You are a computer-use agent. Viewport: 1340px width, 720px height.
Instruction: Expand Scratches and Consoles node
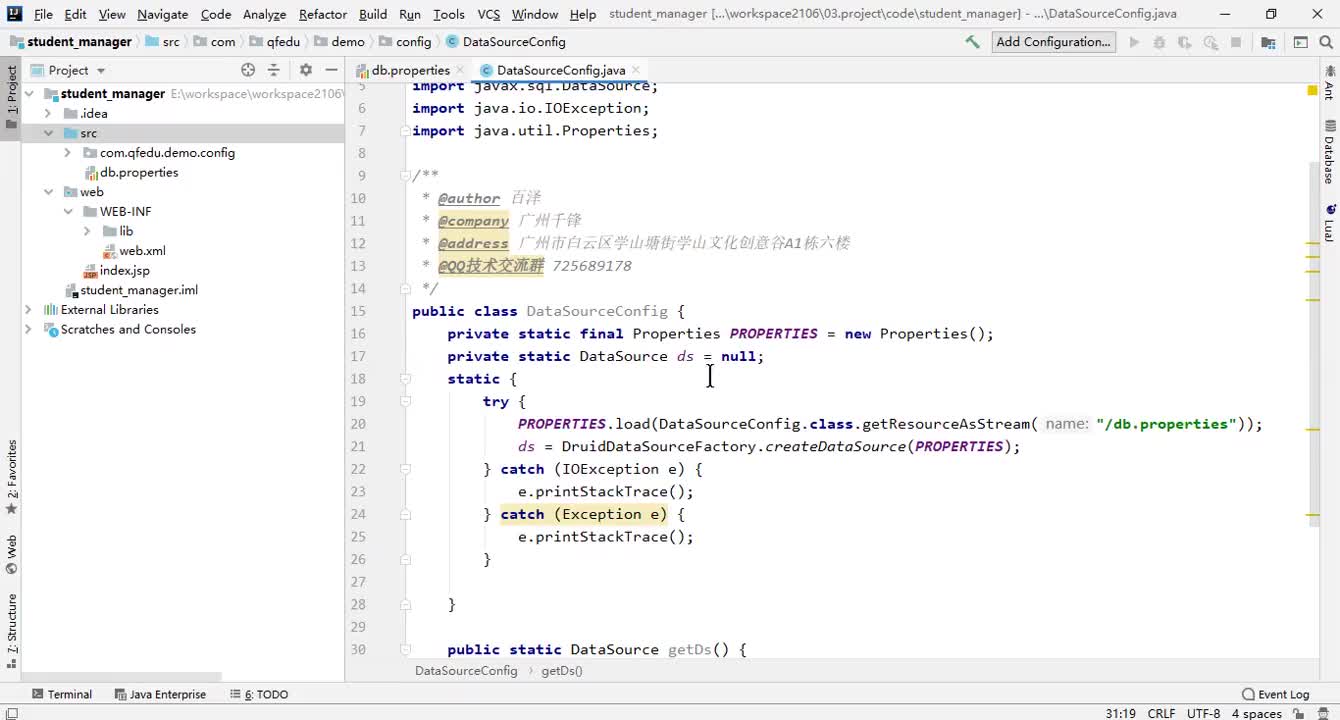(x=28, y=329)
